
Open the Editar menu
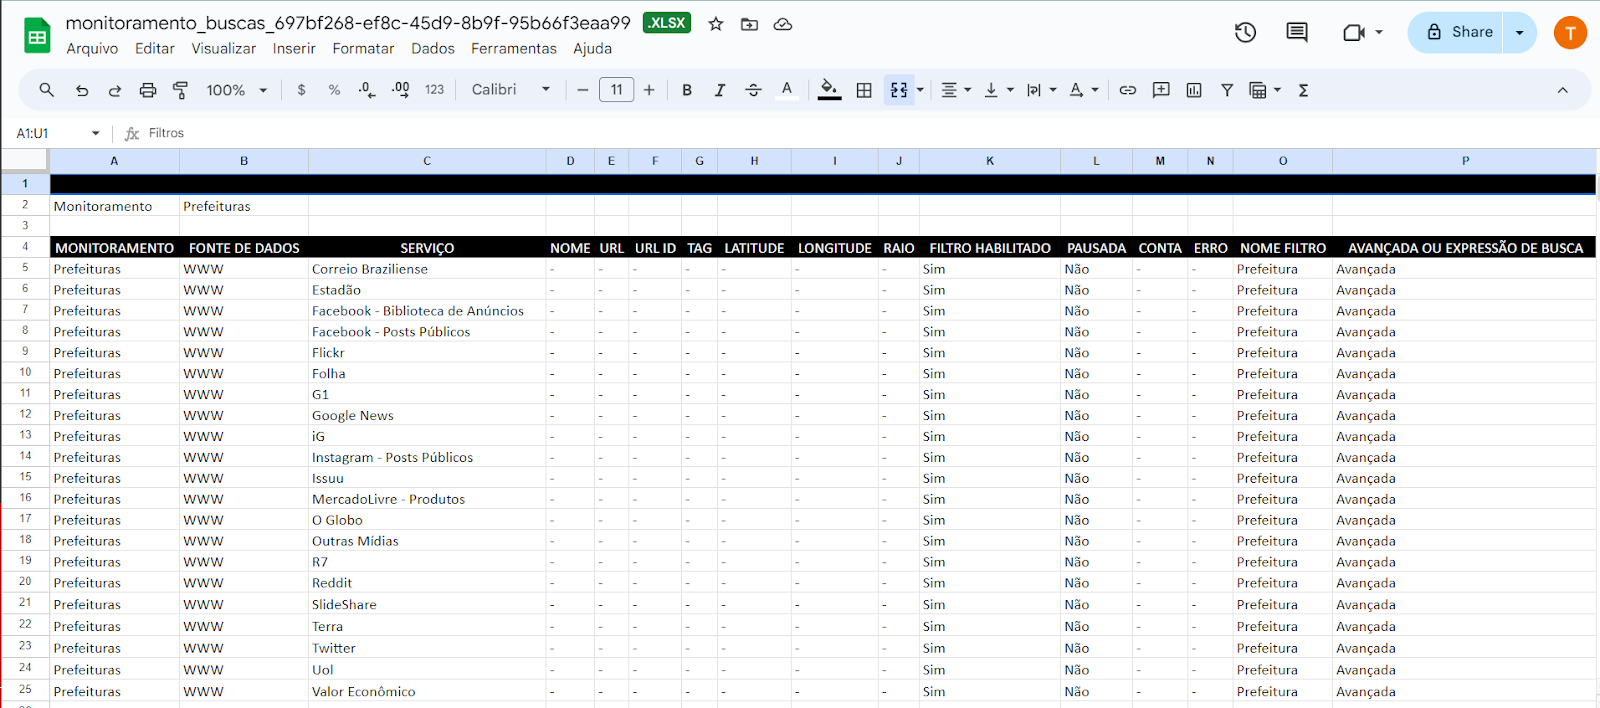tap(155, 48)
